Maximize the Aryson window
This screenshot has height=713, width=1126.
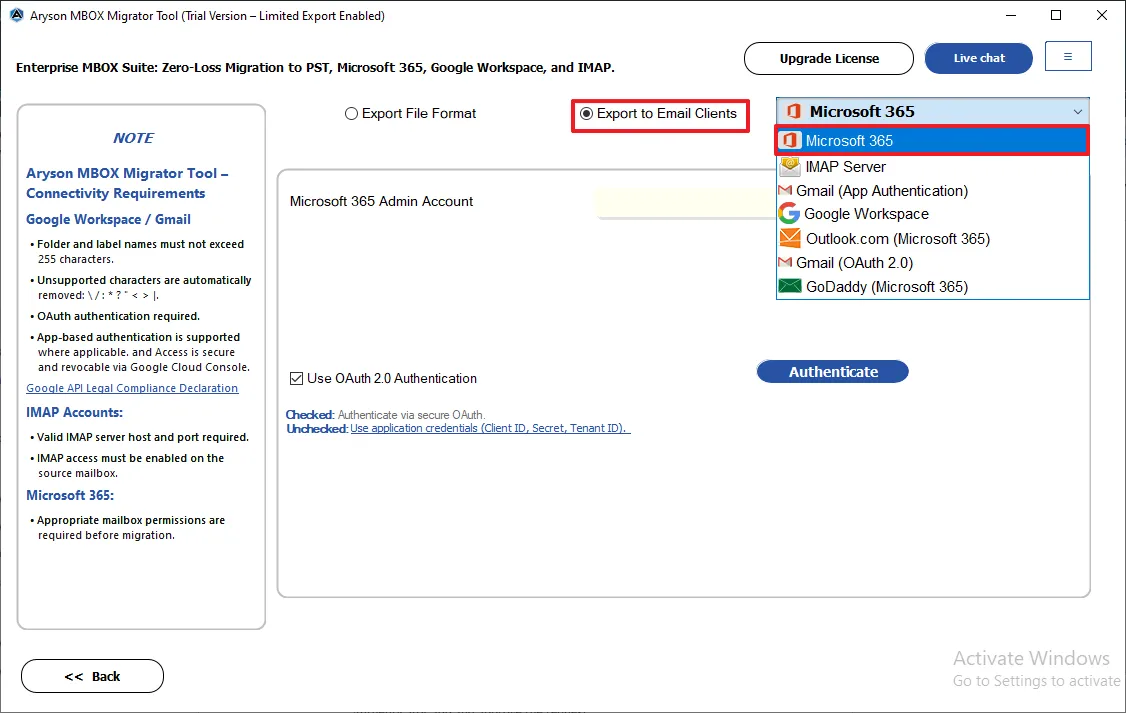1056,15
